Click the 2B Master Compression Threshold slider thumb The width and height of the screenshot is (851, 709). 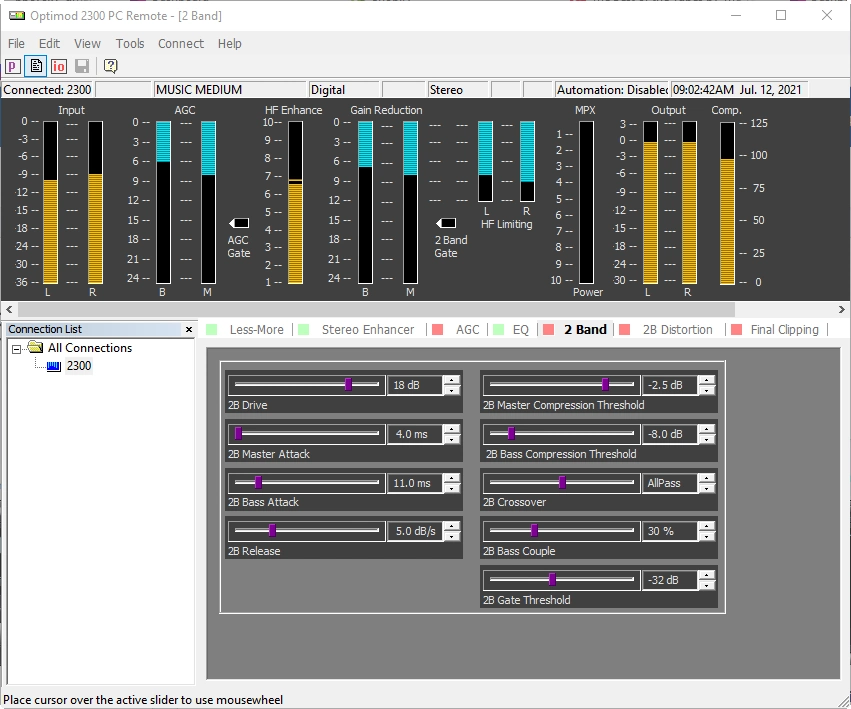605,385
